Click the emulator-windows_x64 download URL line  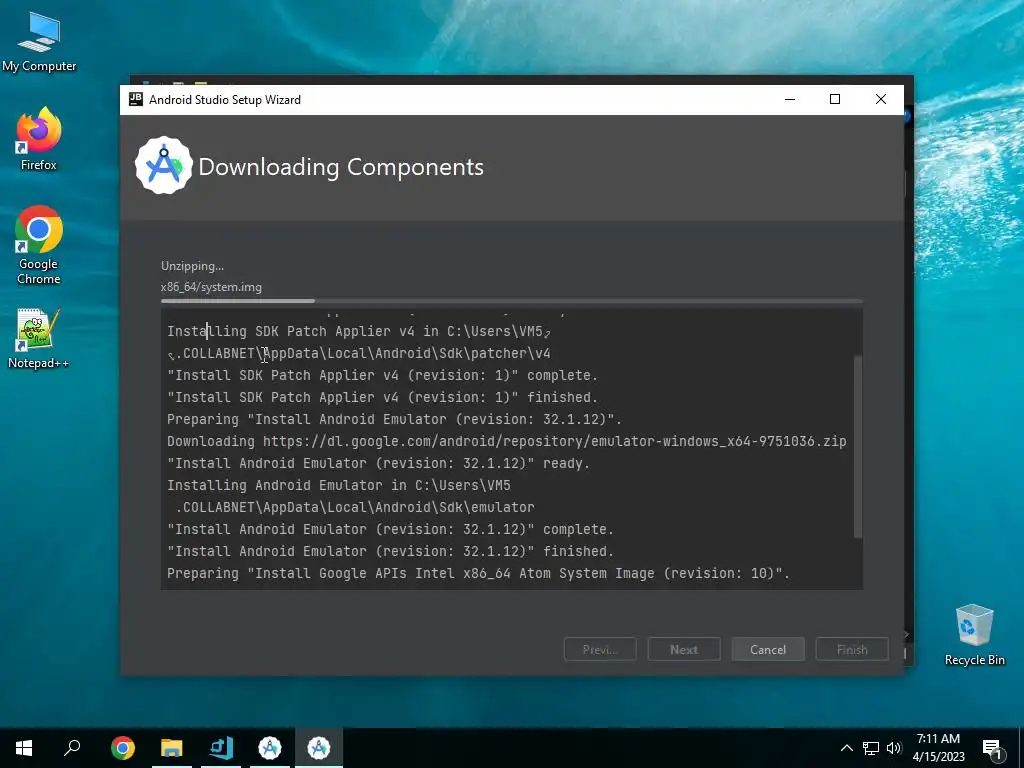point(506,441)
